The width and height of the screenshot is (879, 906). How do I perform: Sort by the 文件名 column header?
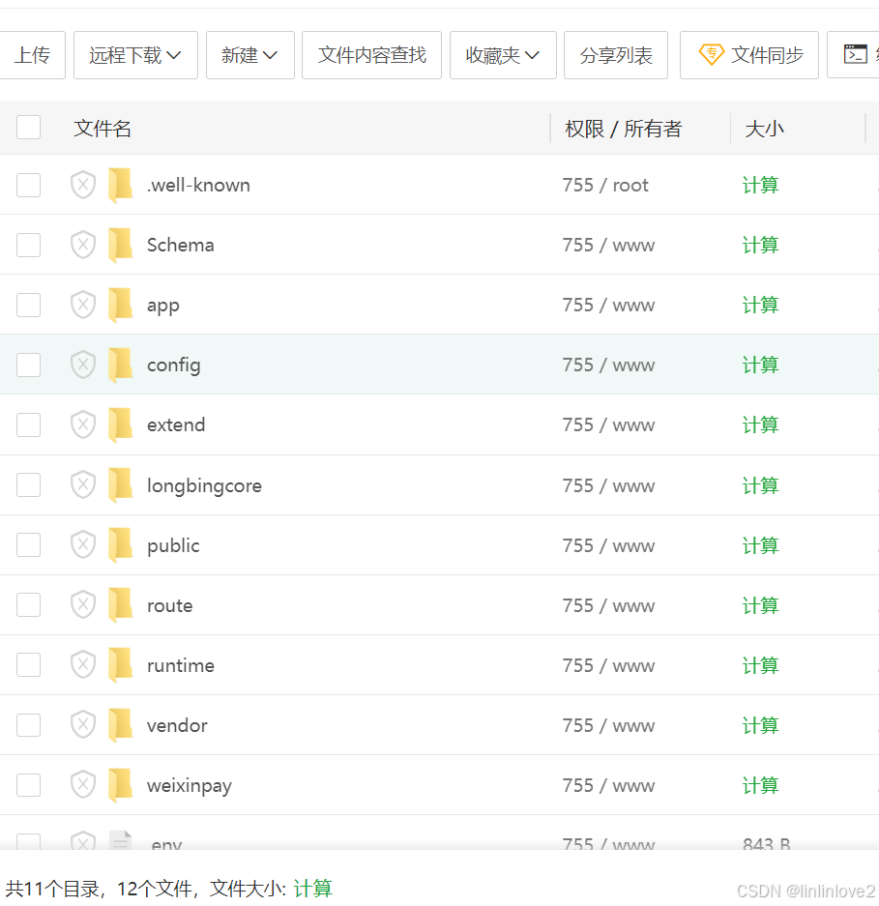[103, 128]
